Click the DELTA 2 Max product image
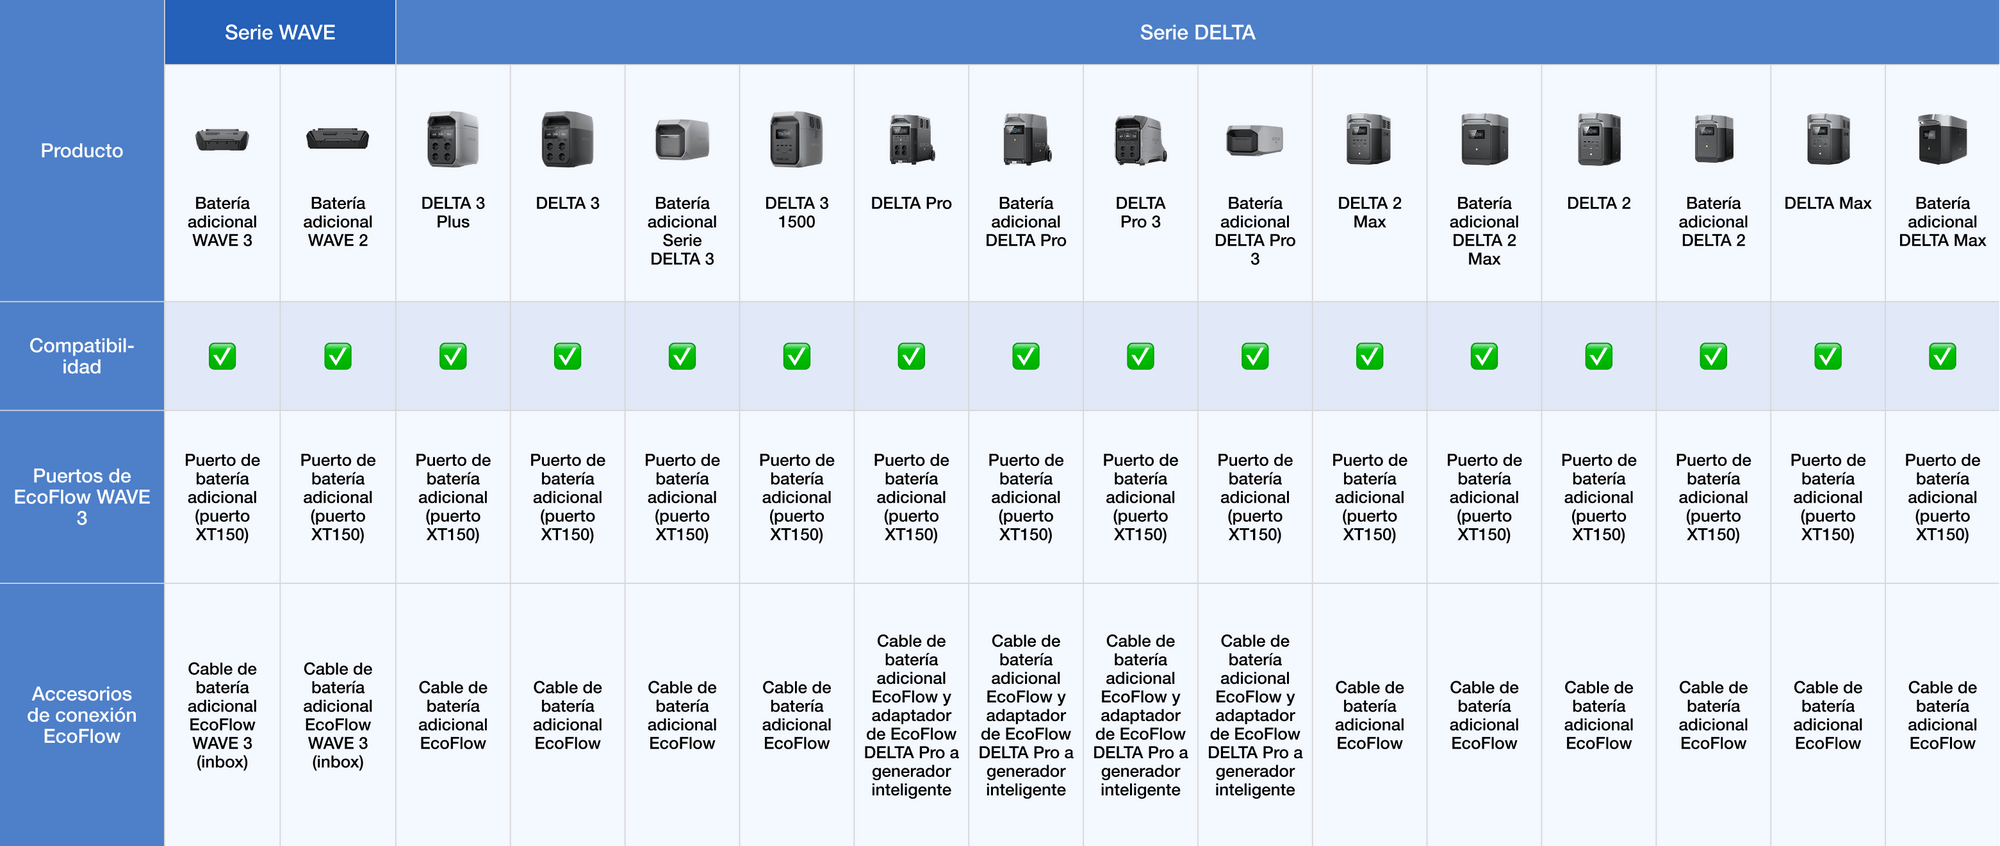Viewport: 2000px width, 846px height. point(1369,139)
